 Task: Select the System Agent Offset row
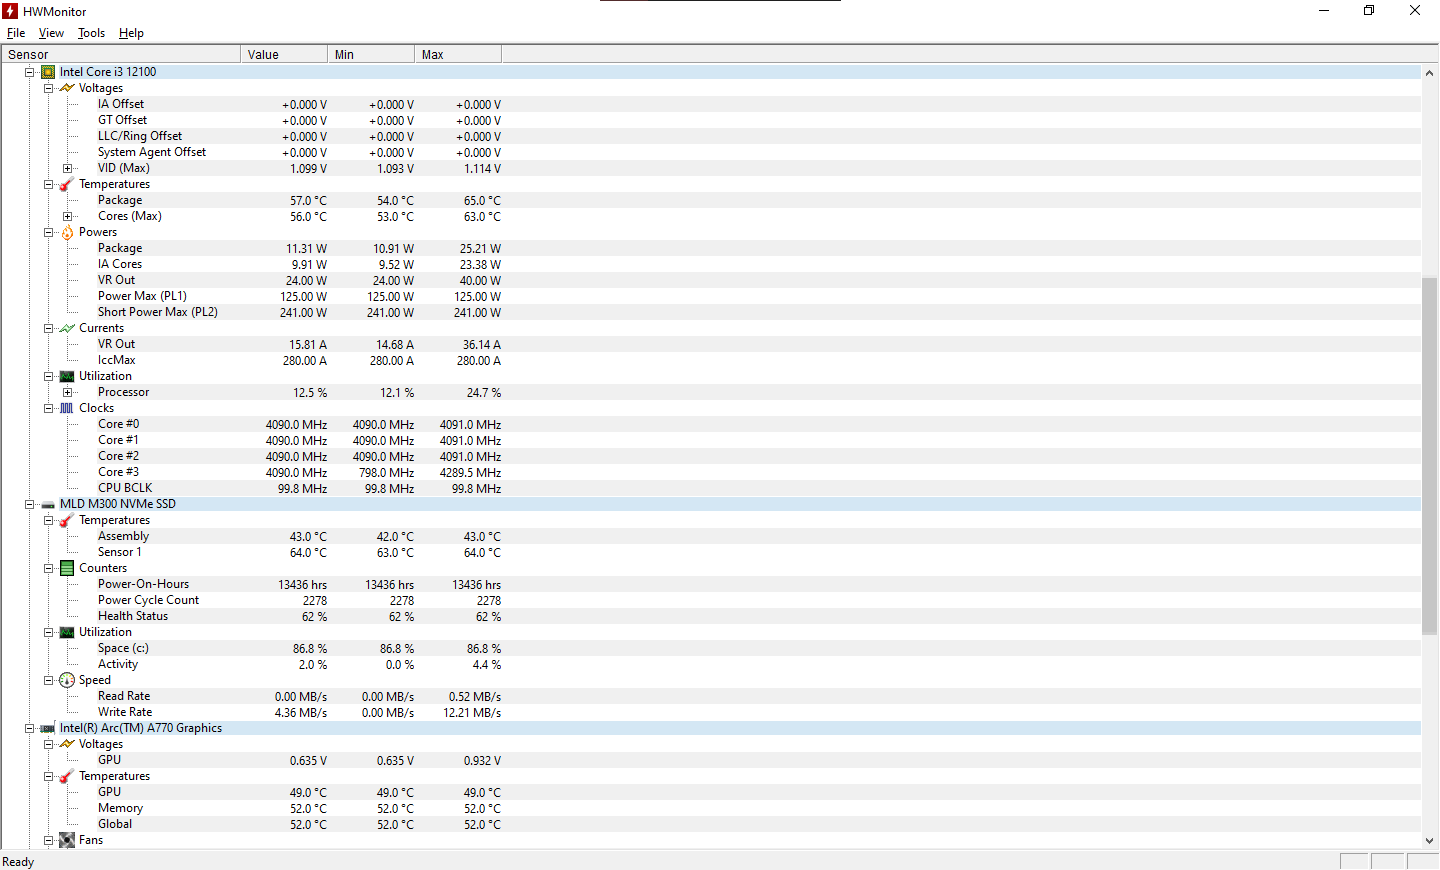point(711,152)
